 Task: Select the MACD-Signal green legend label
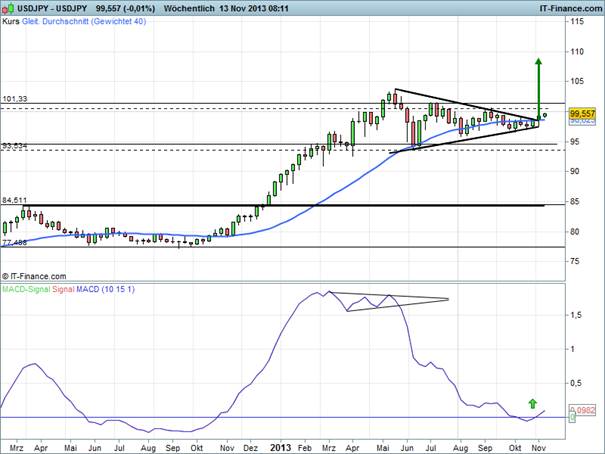point(26,289)
